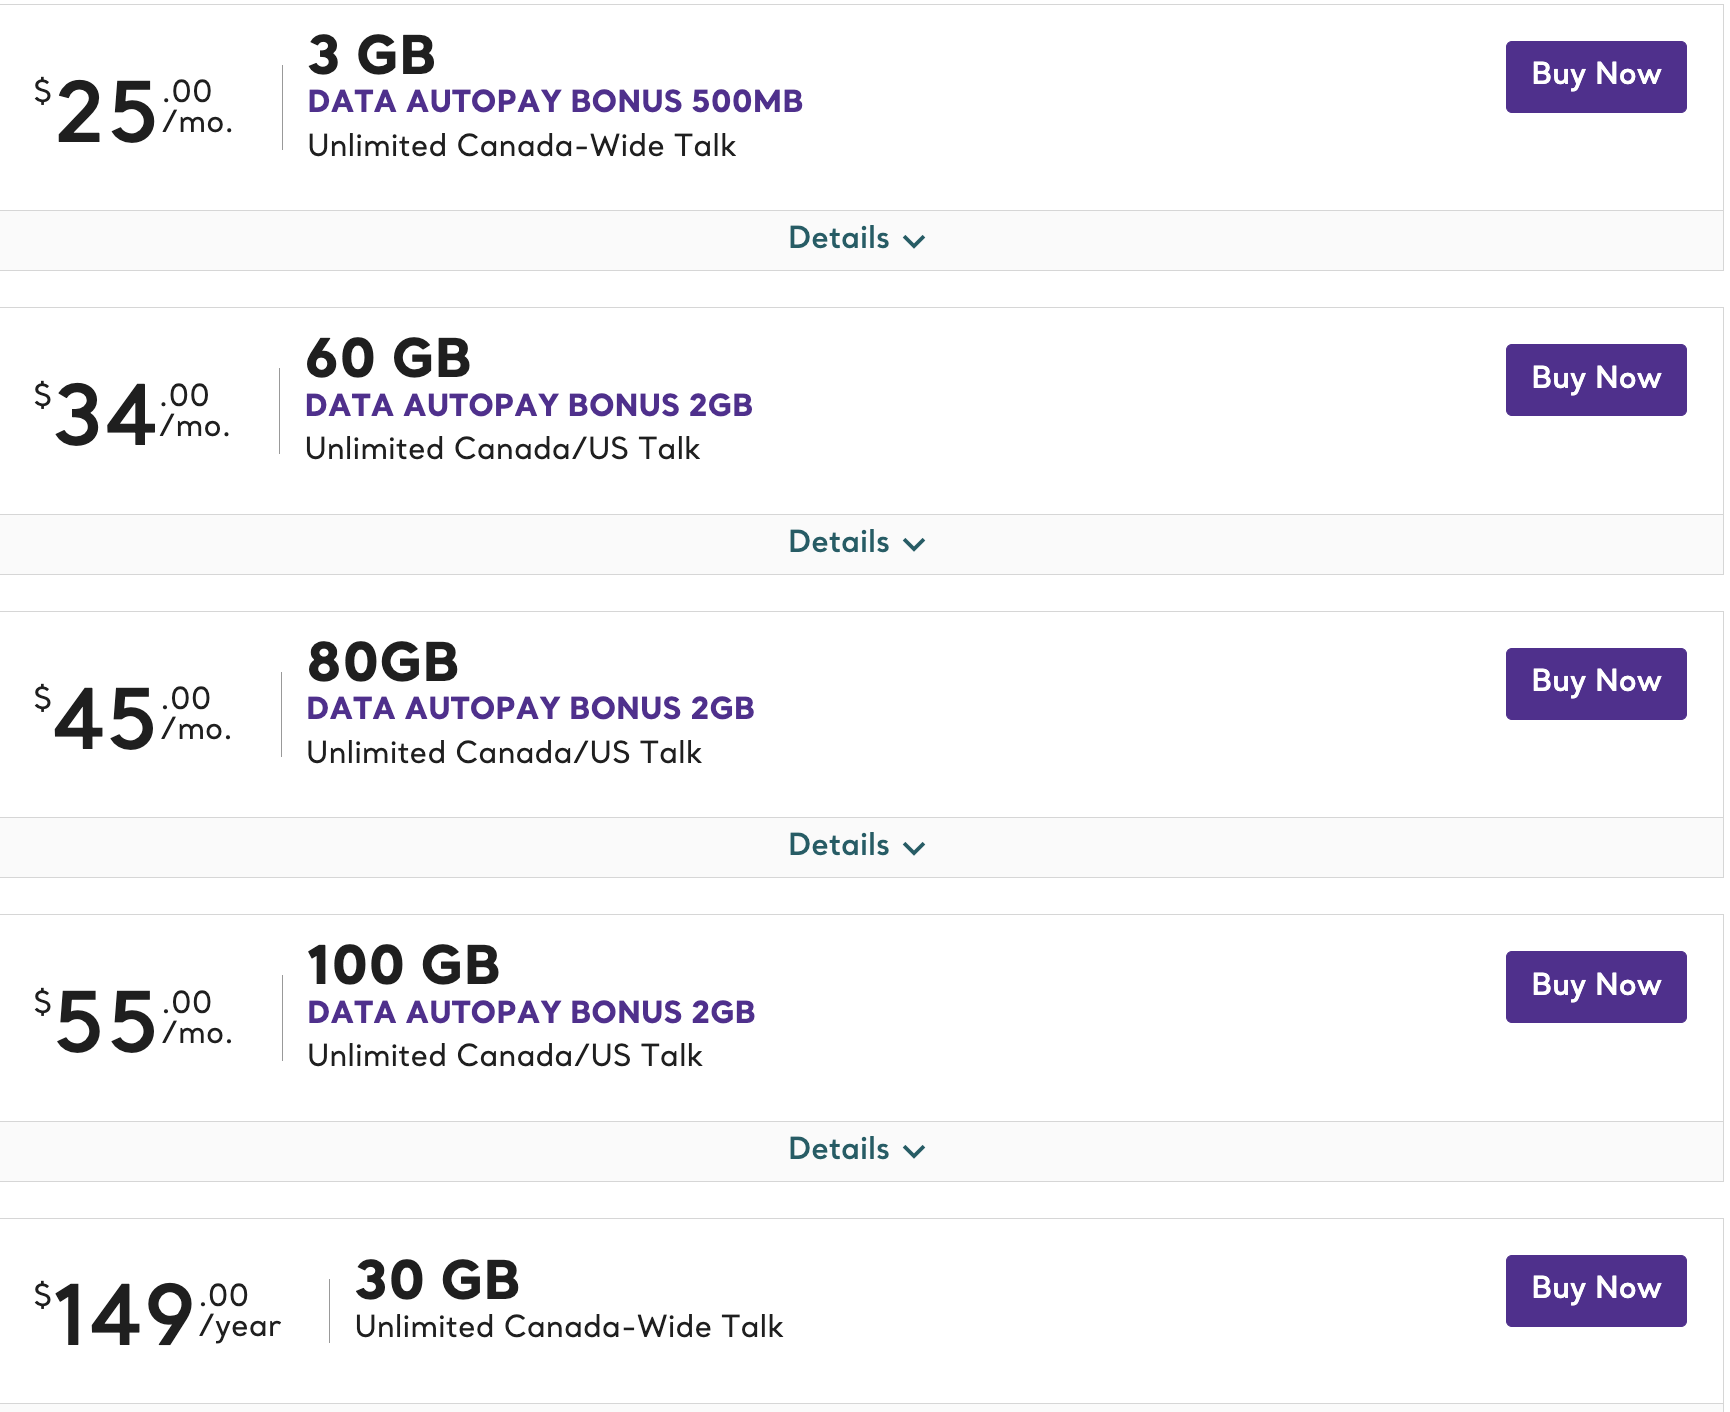Select the 60 GB plan title

(388, 359)
